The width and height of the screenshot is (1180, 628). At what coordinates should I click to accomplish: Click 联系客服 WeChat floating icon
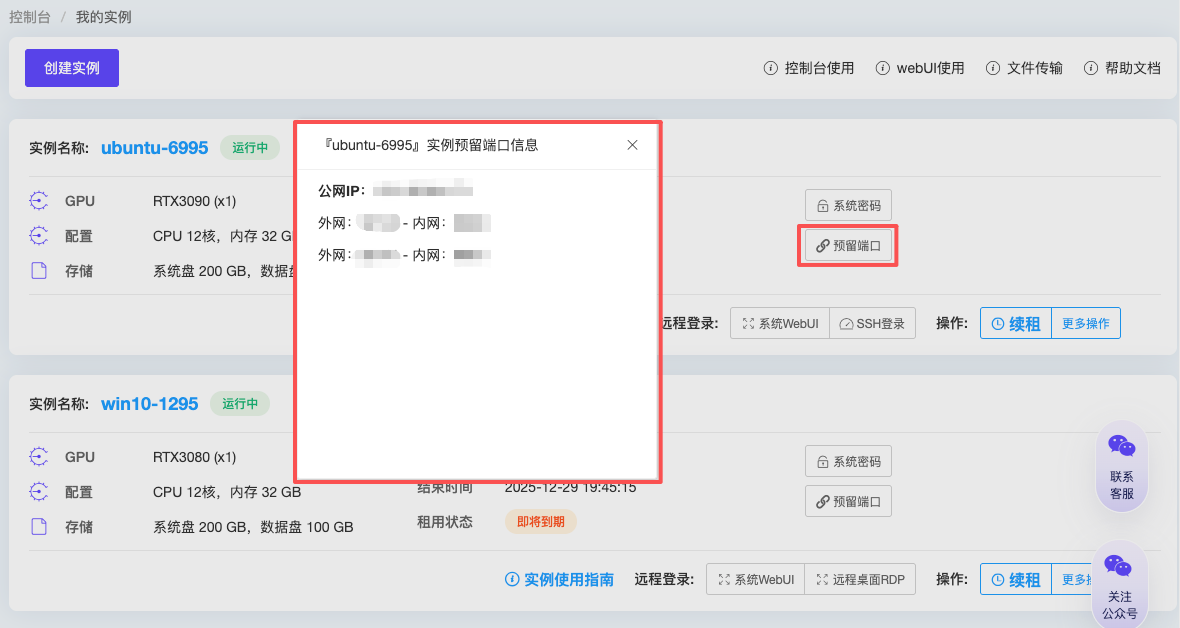(x=1122, y=466)
